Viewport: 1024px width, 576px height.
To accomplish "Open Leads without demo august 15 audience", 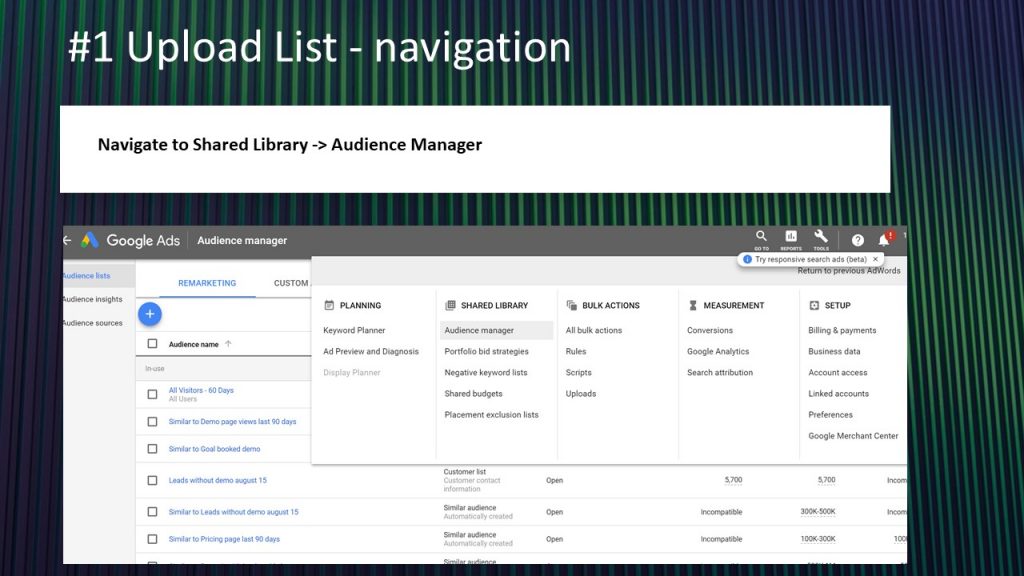I will 217,481.
